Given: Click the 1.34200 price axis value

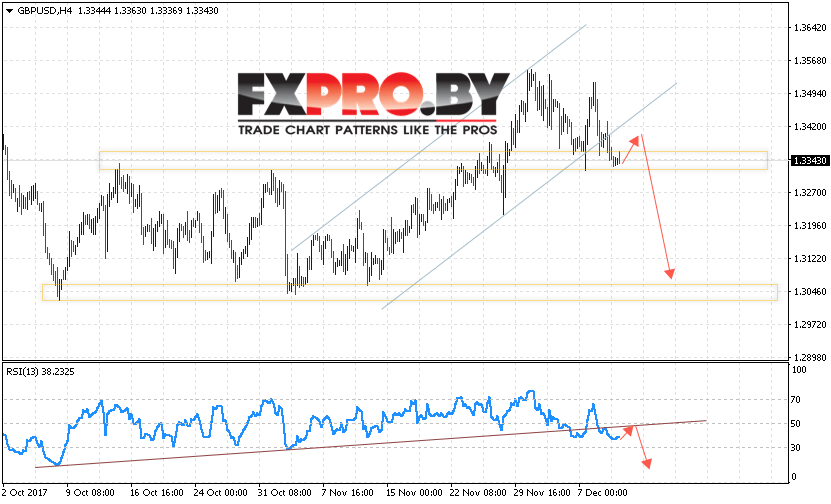Looking at the screenshot, I should 810,127.
